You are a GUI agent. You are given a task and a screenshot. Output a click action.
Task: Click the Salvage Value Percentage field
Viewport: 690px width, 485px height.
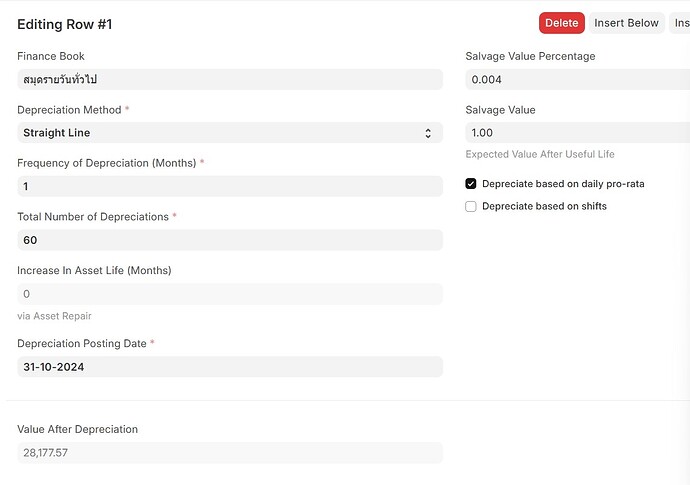point(577,79)
